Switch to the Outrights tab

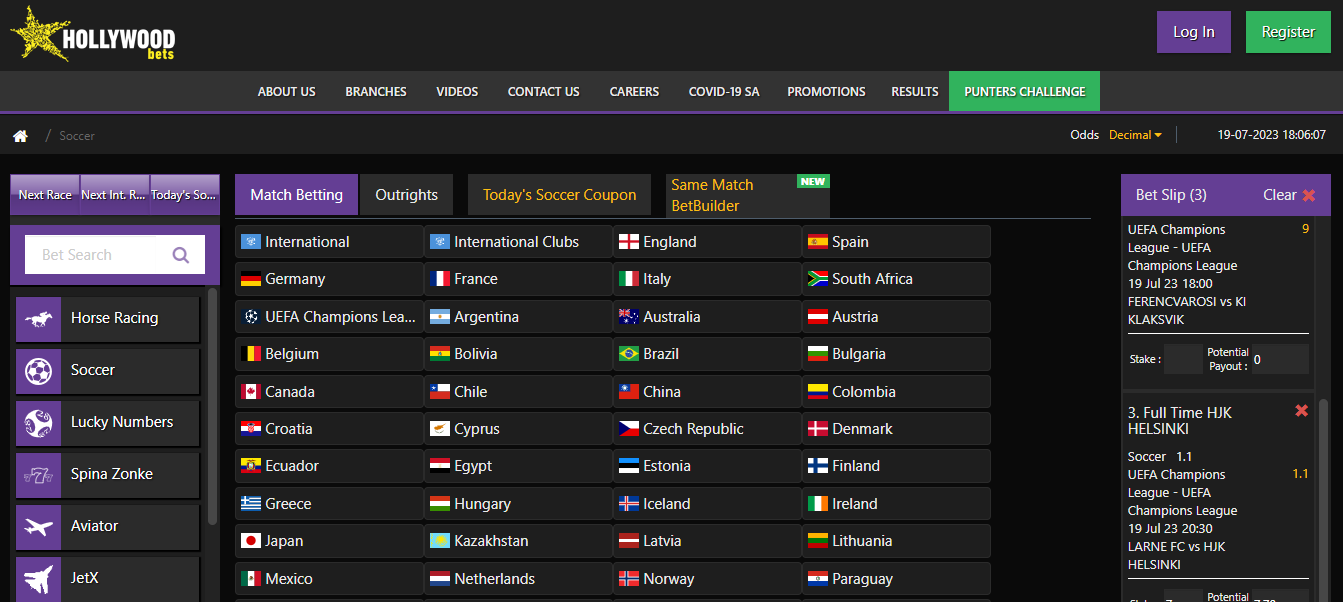pyautogui.click(x=406, y=194)
